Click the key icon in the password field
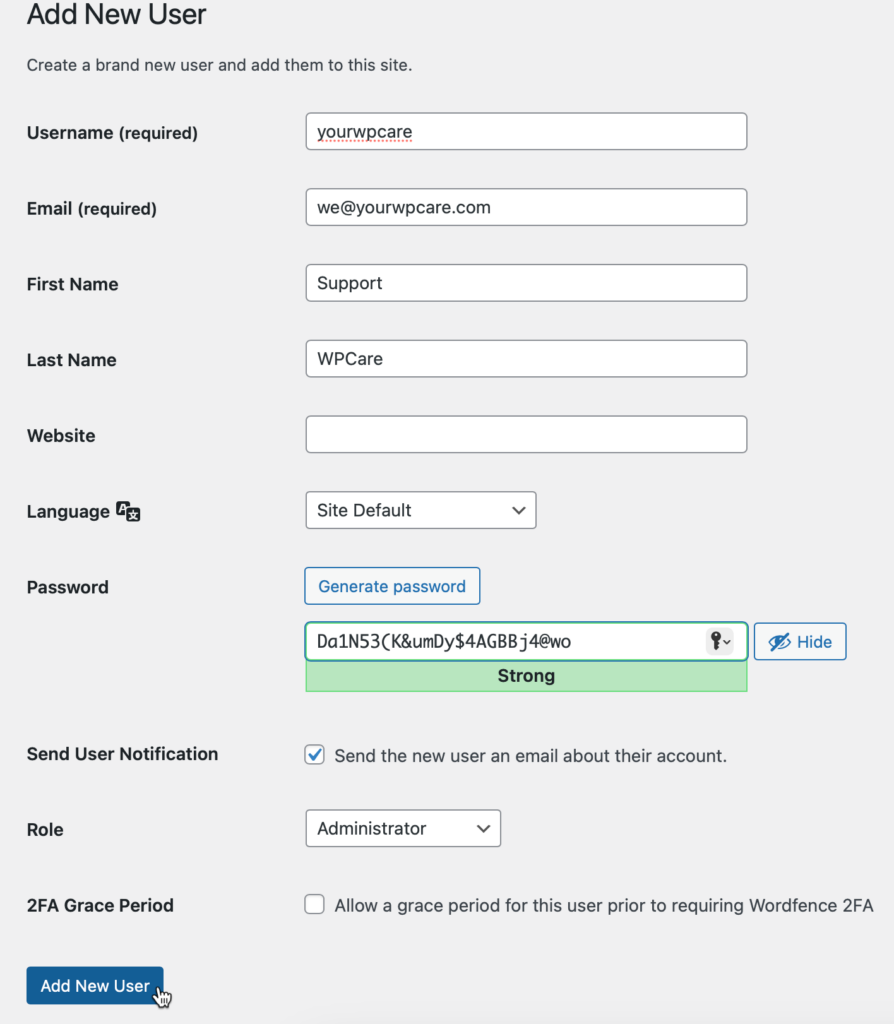 (718, 642)
